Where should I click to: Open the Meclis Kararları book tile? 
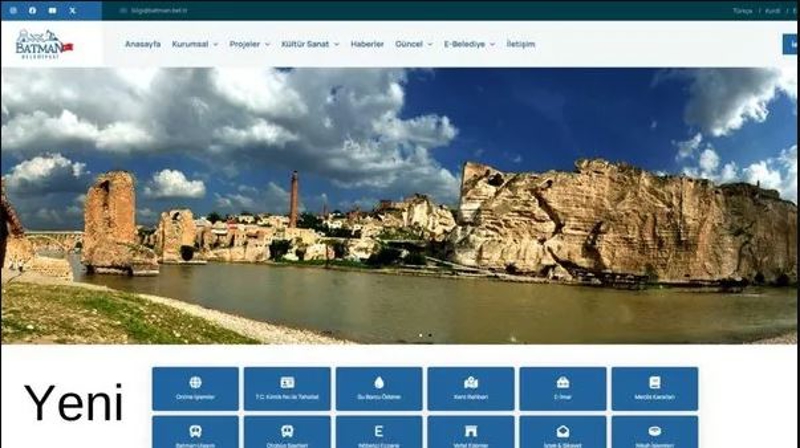pos(655,388)
